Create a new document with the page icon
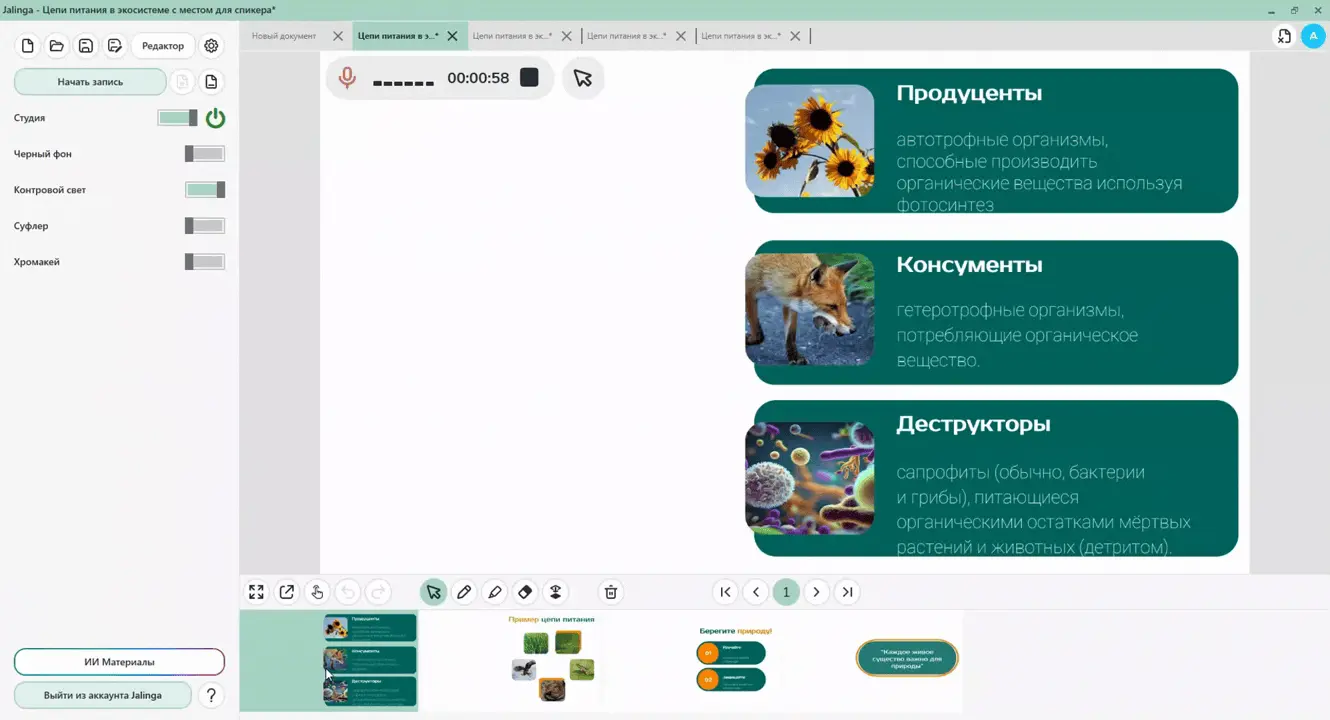The height and width of the screenshot is (720, 1330). pos(28,46)
